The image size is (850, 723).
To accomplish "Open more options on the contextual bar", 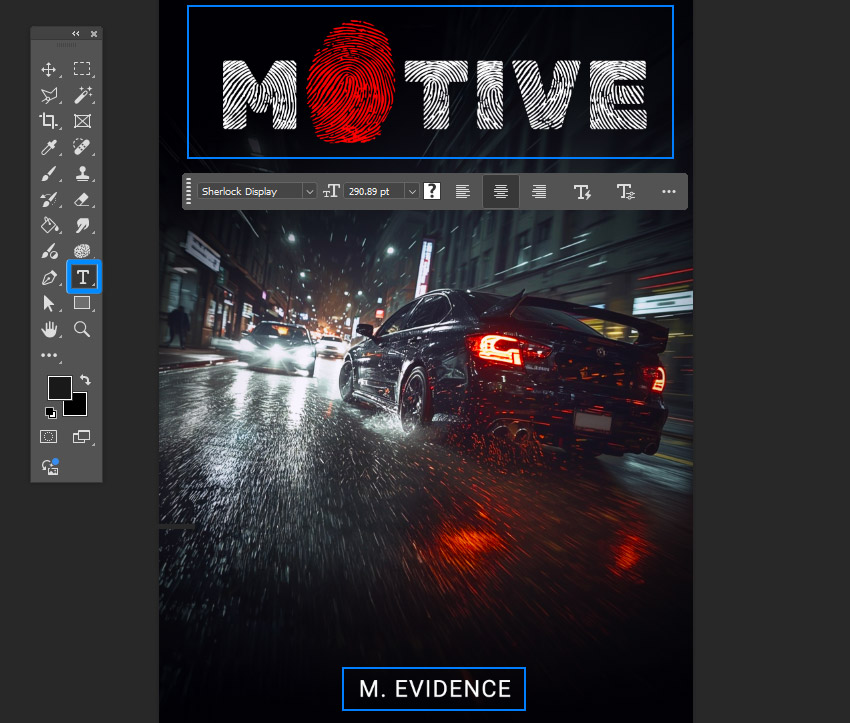I will 669,191.
